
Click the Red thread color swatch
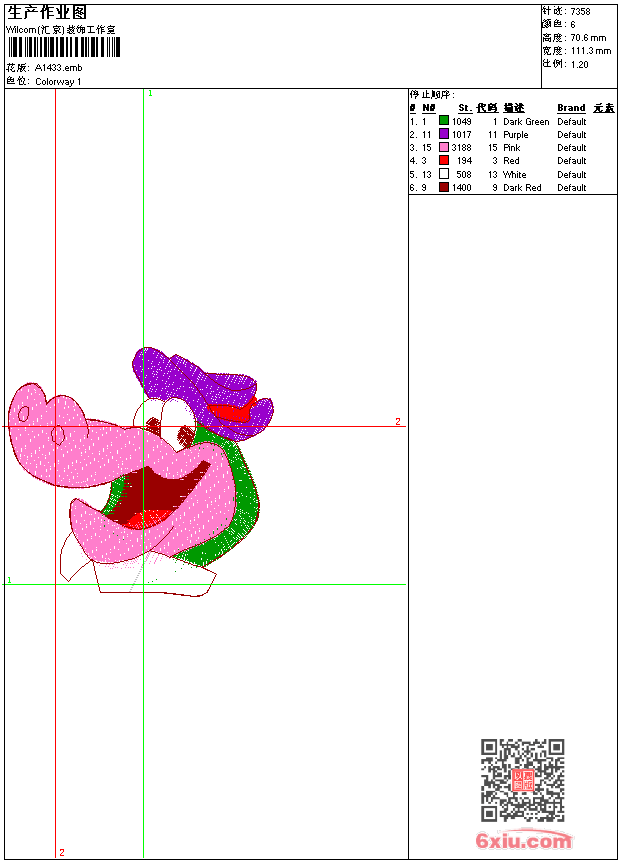point(444,160)
